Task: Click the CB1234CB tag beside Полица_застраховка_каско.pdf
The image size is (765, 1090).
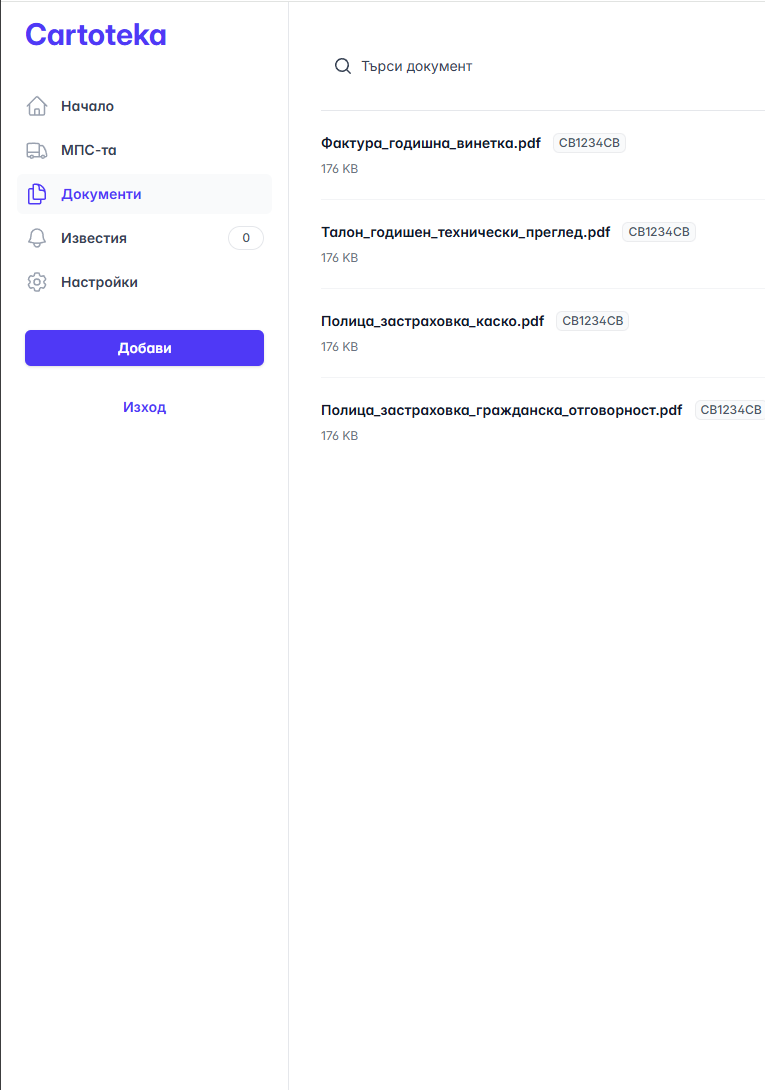Action: [592, 321]
